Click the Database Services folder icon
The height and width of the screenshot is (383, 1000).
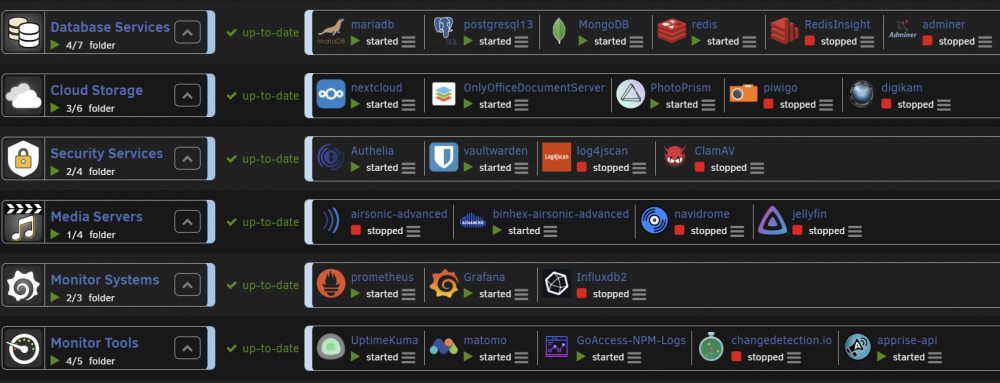coord(23,32)
